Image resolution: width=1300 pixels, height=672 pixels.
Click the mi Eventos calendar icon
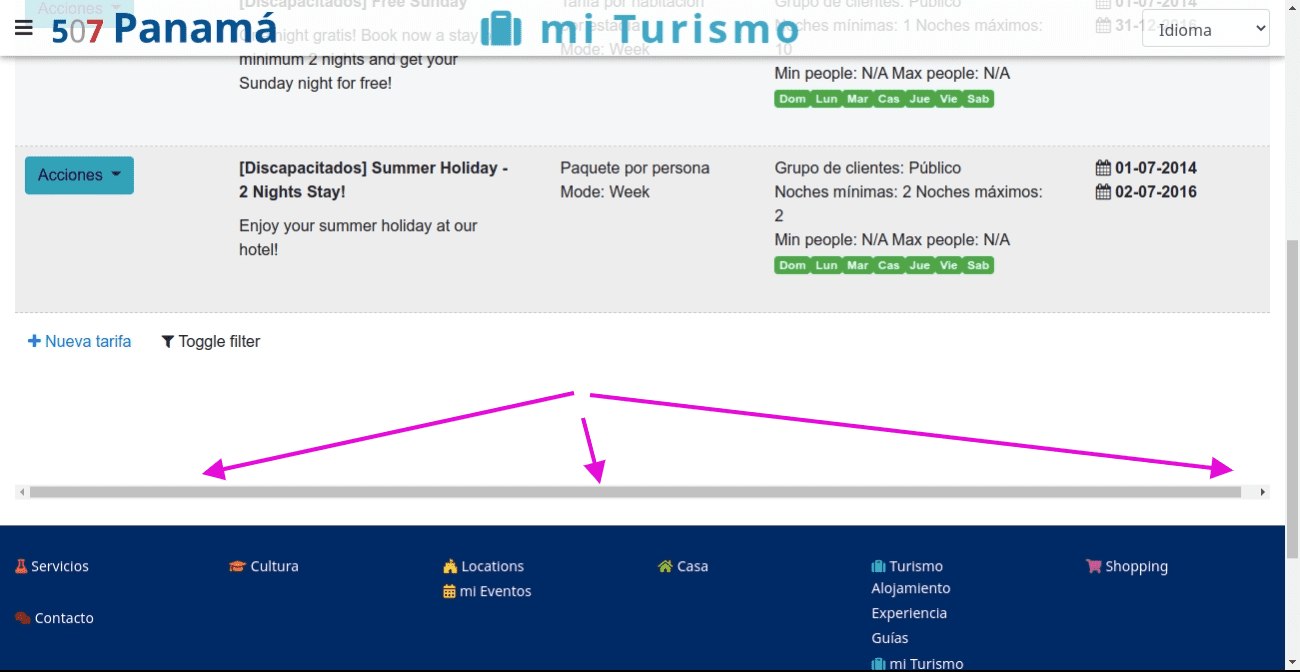pos(450,591)
